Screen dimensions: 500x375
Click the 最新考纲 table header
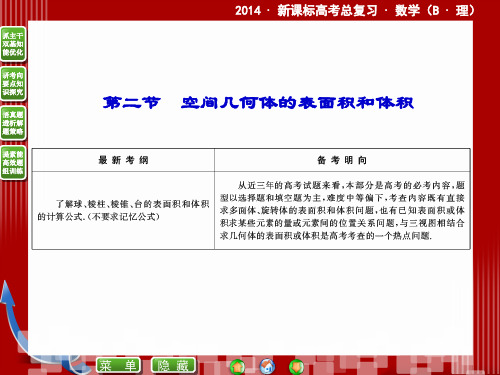pos(123,160)
